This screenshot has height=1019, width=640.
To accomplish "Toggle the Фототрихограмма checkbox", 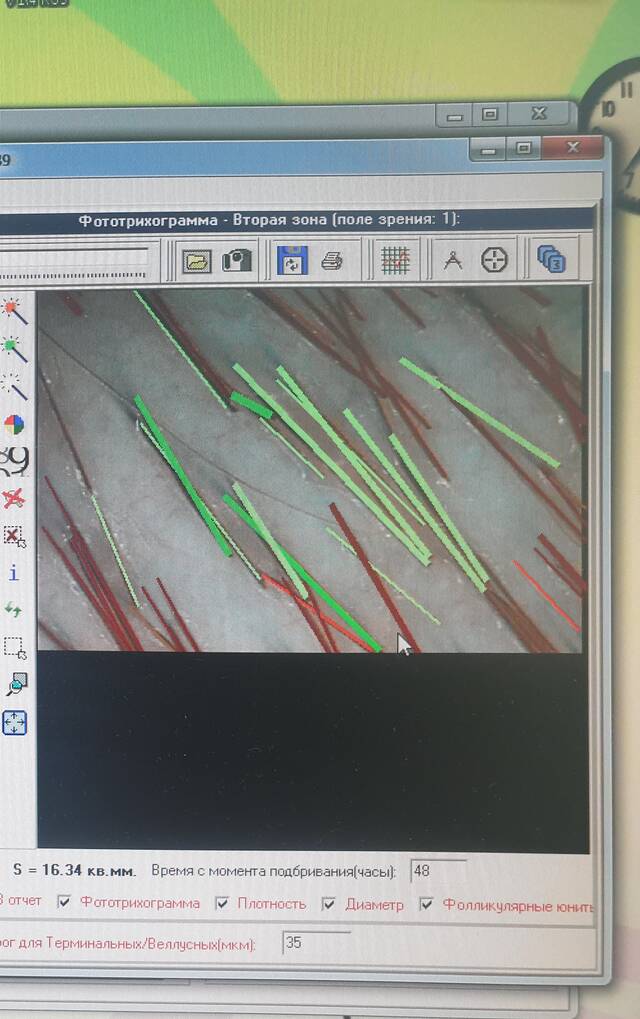I will pos(64,901).
